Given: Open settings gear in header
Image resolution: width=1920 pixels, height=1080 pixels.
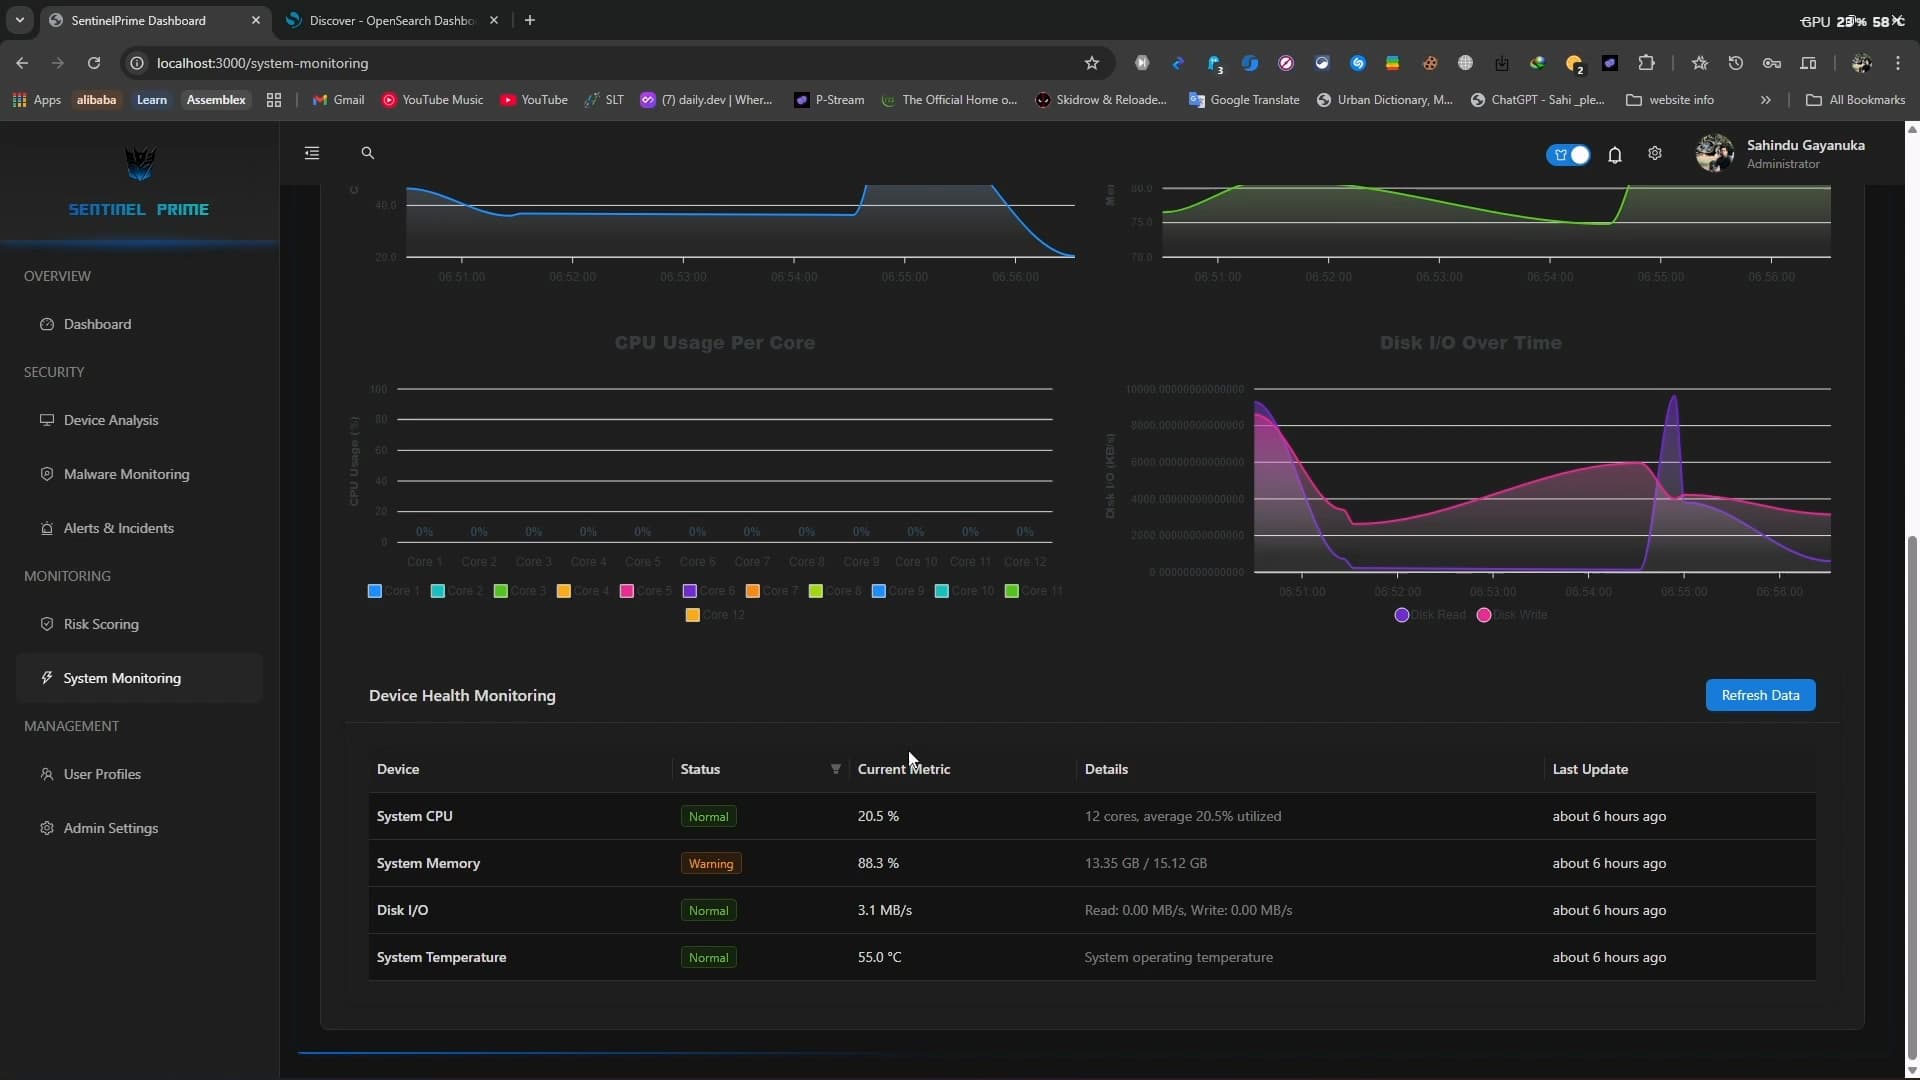Looking at the screenshot, I should (x=1655, y=154).
